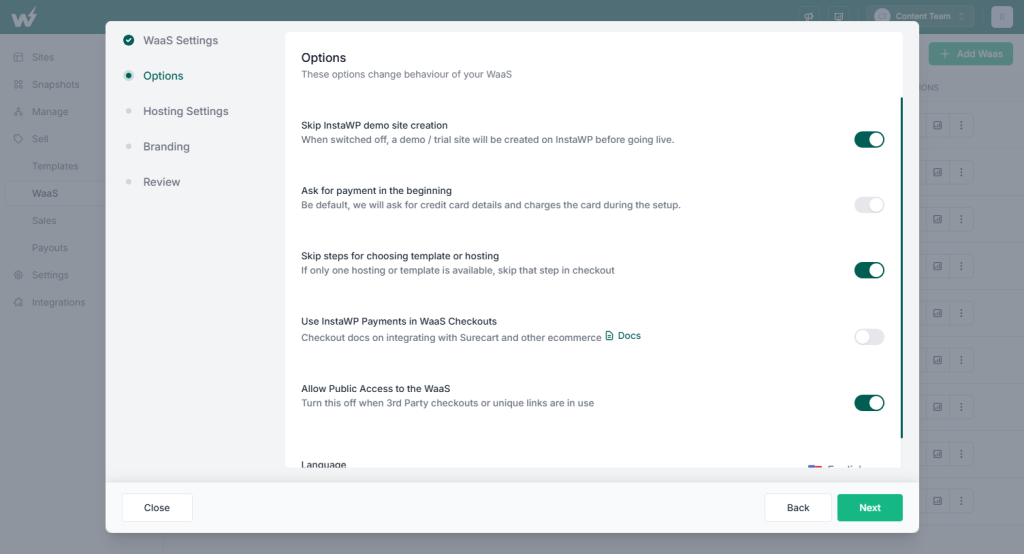Toggle Ask for payment in the beginning
Viewport: 1024px width, 554px height.
tap(869, 205)
